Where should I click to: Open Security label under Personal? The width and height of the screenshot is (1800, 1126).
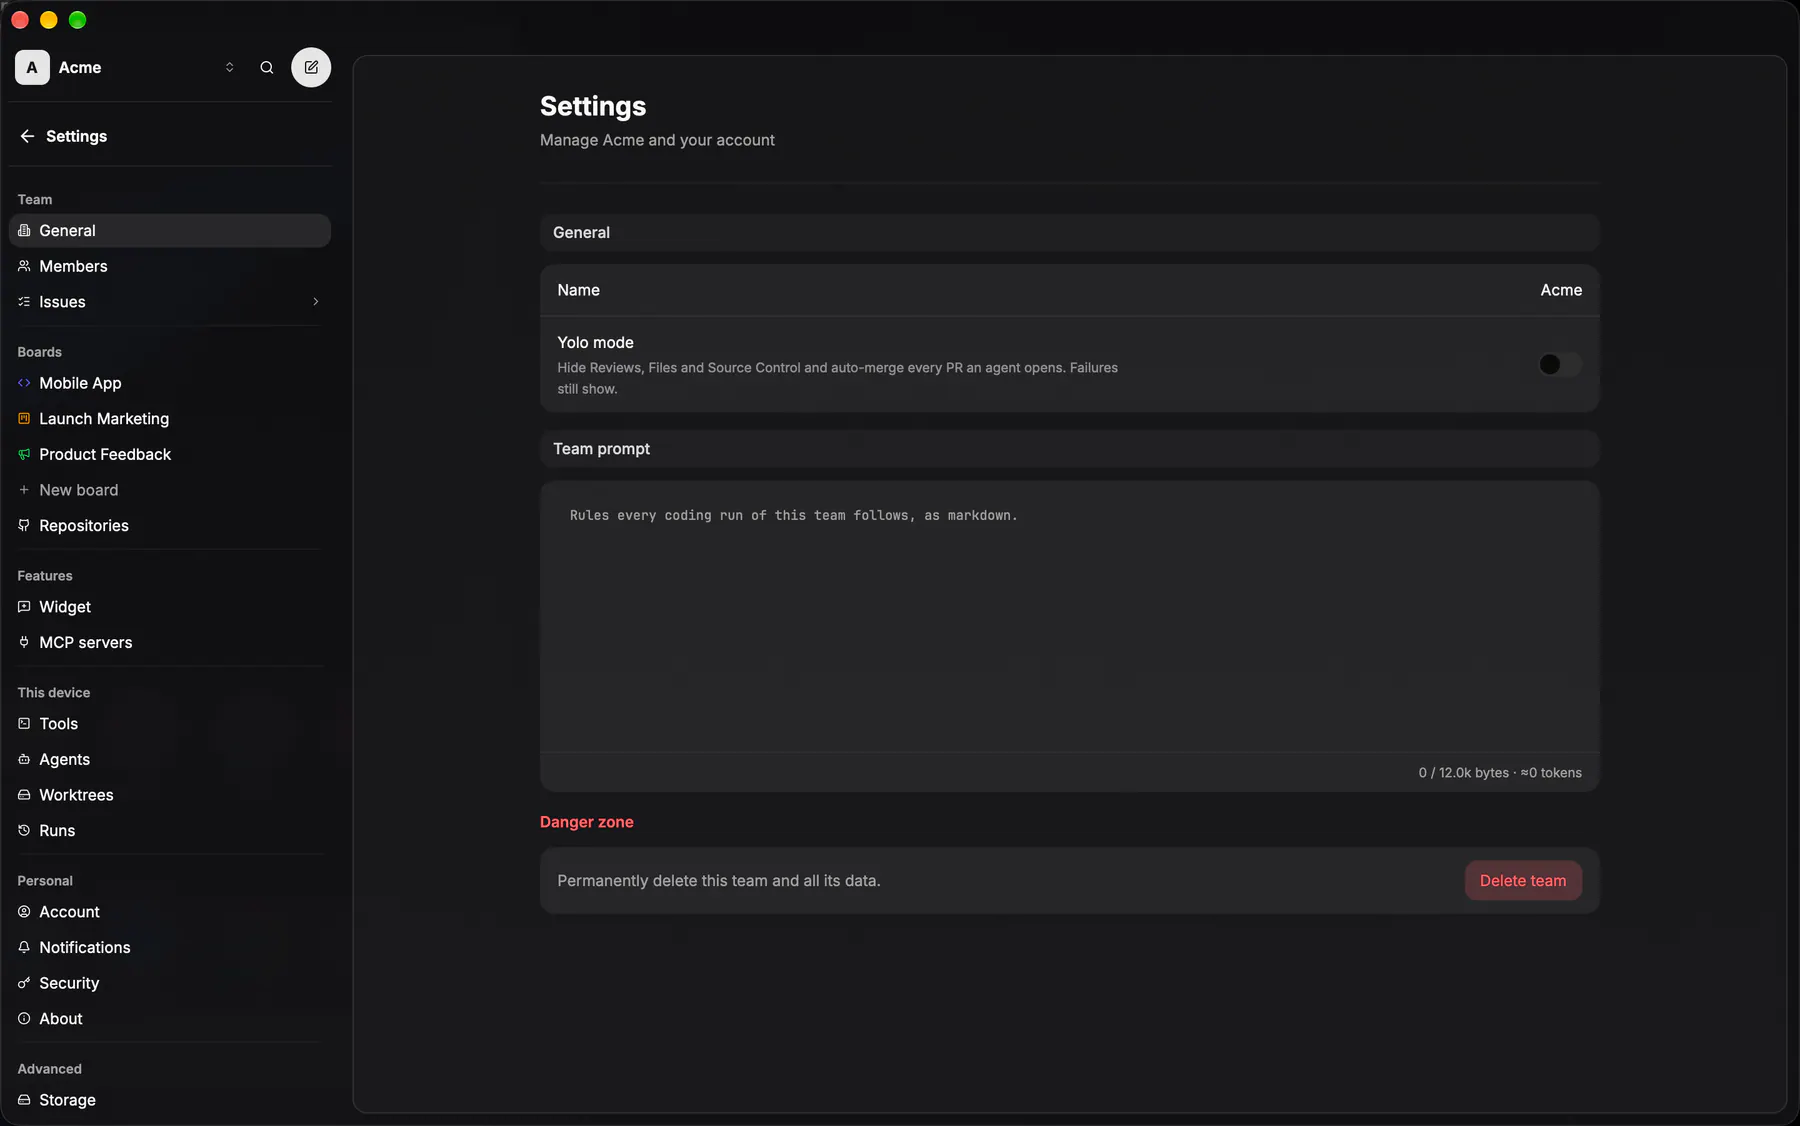(x=69, y=983)
